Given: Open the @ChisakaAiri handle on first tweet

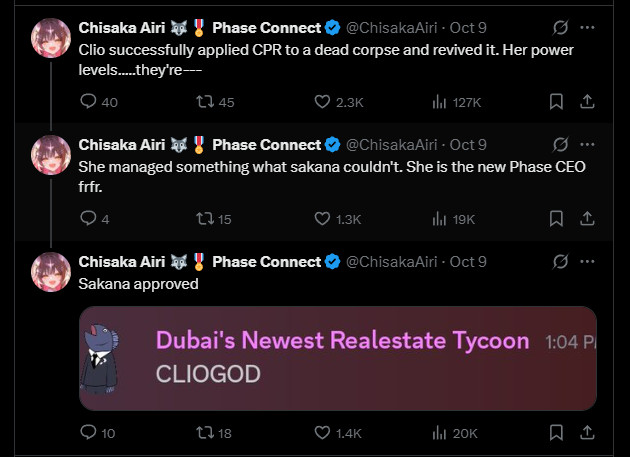Looking at the screenshot, I should click(393, 28).
